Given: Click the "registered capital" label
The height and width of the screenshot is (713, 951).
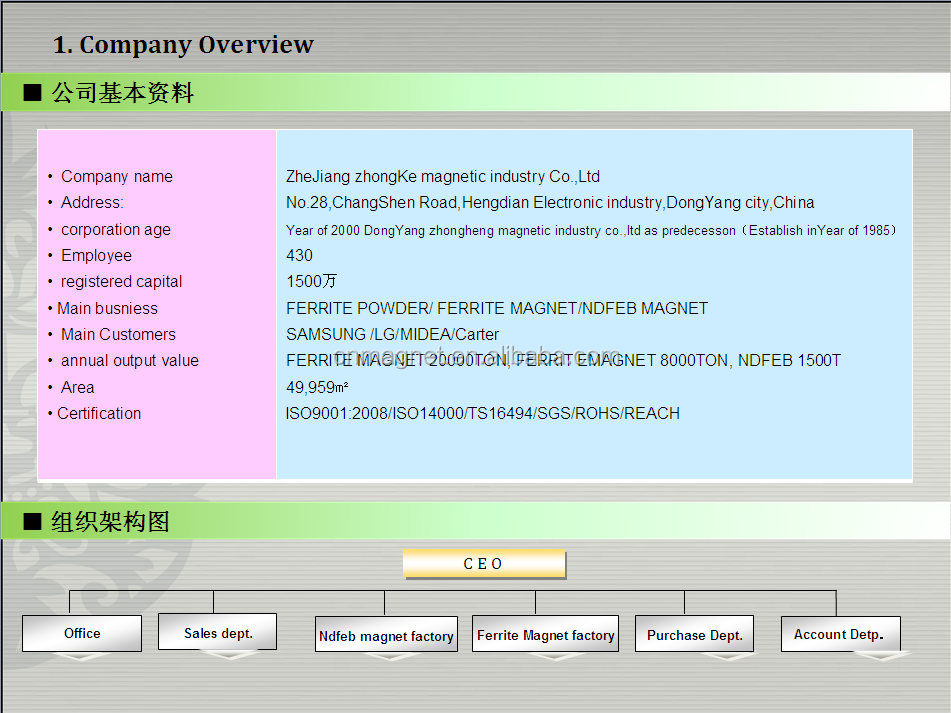Looking at the screenshot, I should coord(121,282).
